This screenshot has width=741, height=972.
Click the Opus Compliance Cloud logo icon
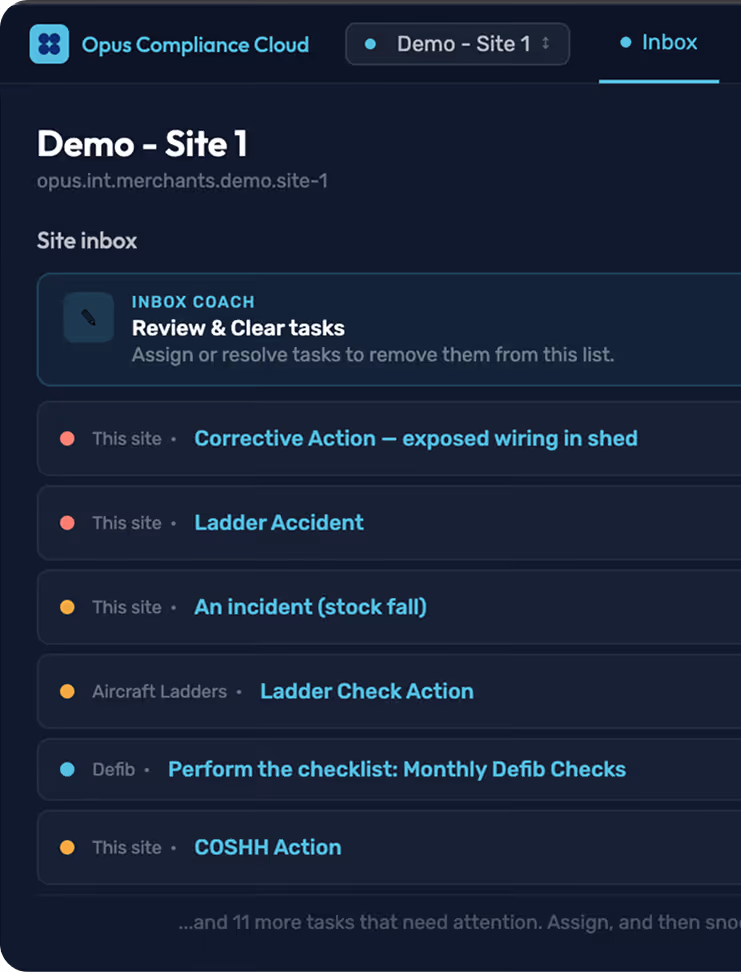49,44
